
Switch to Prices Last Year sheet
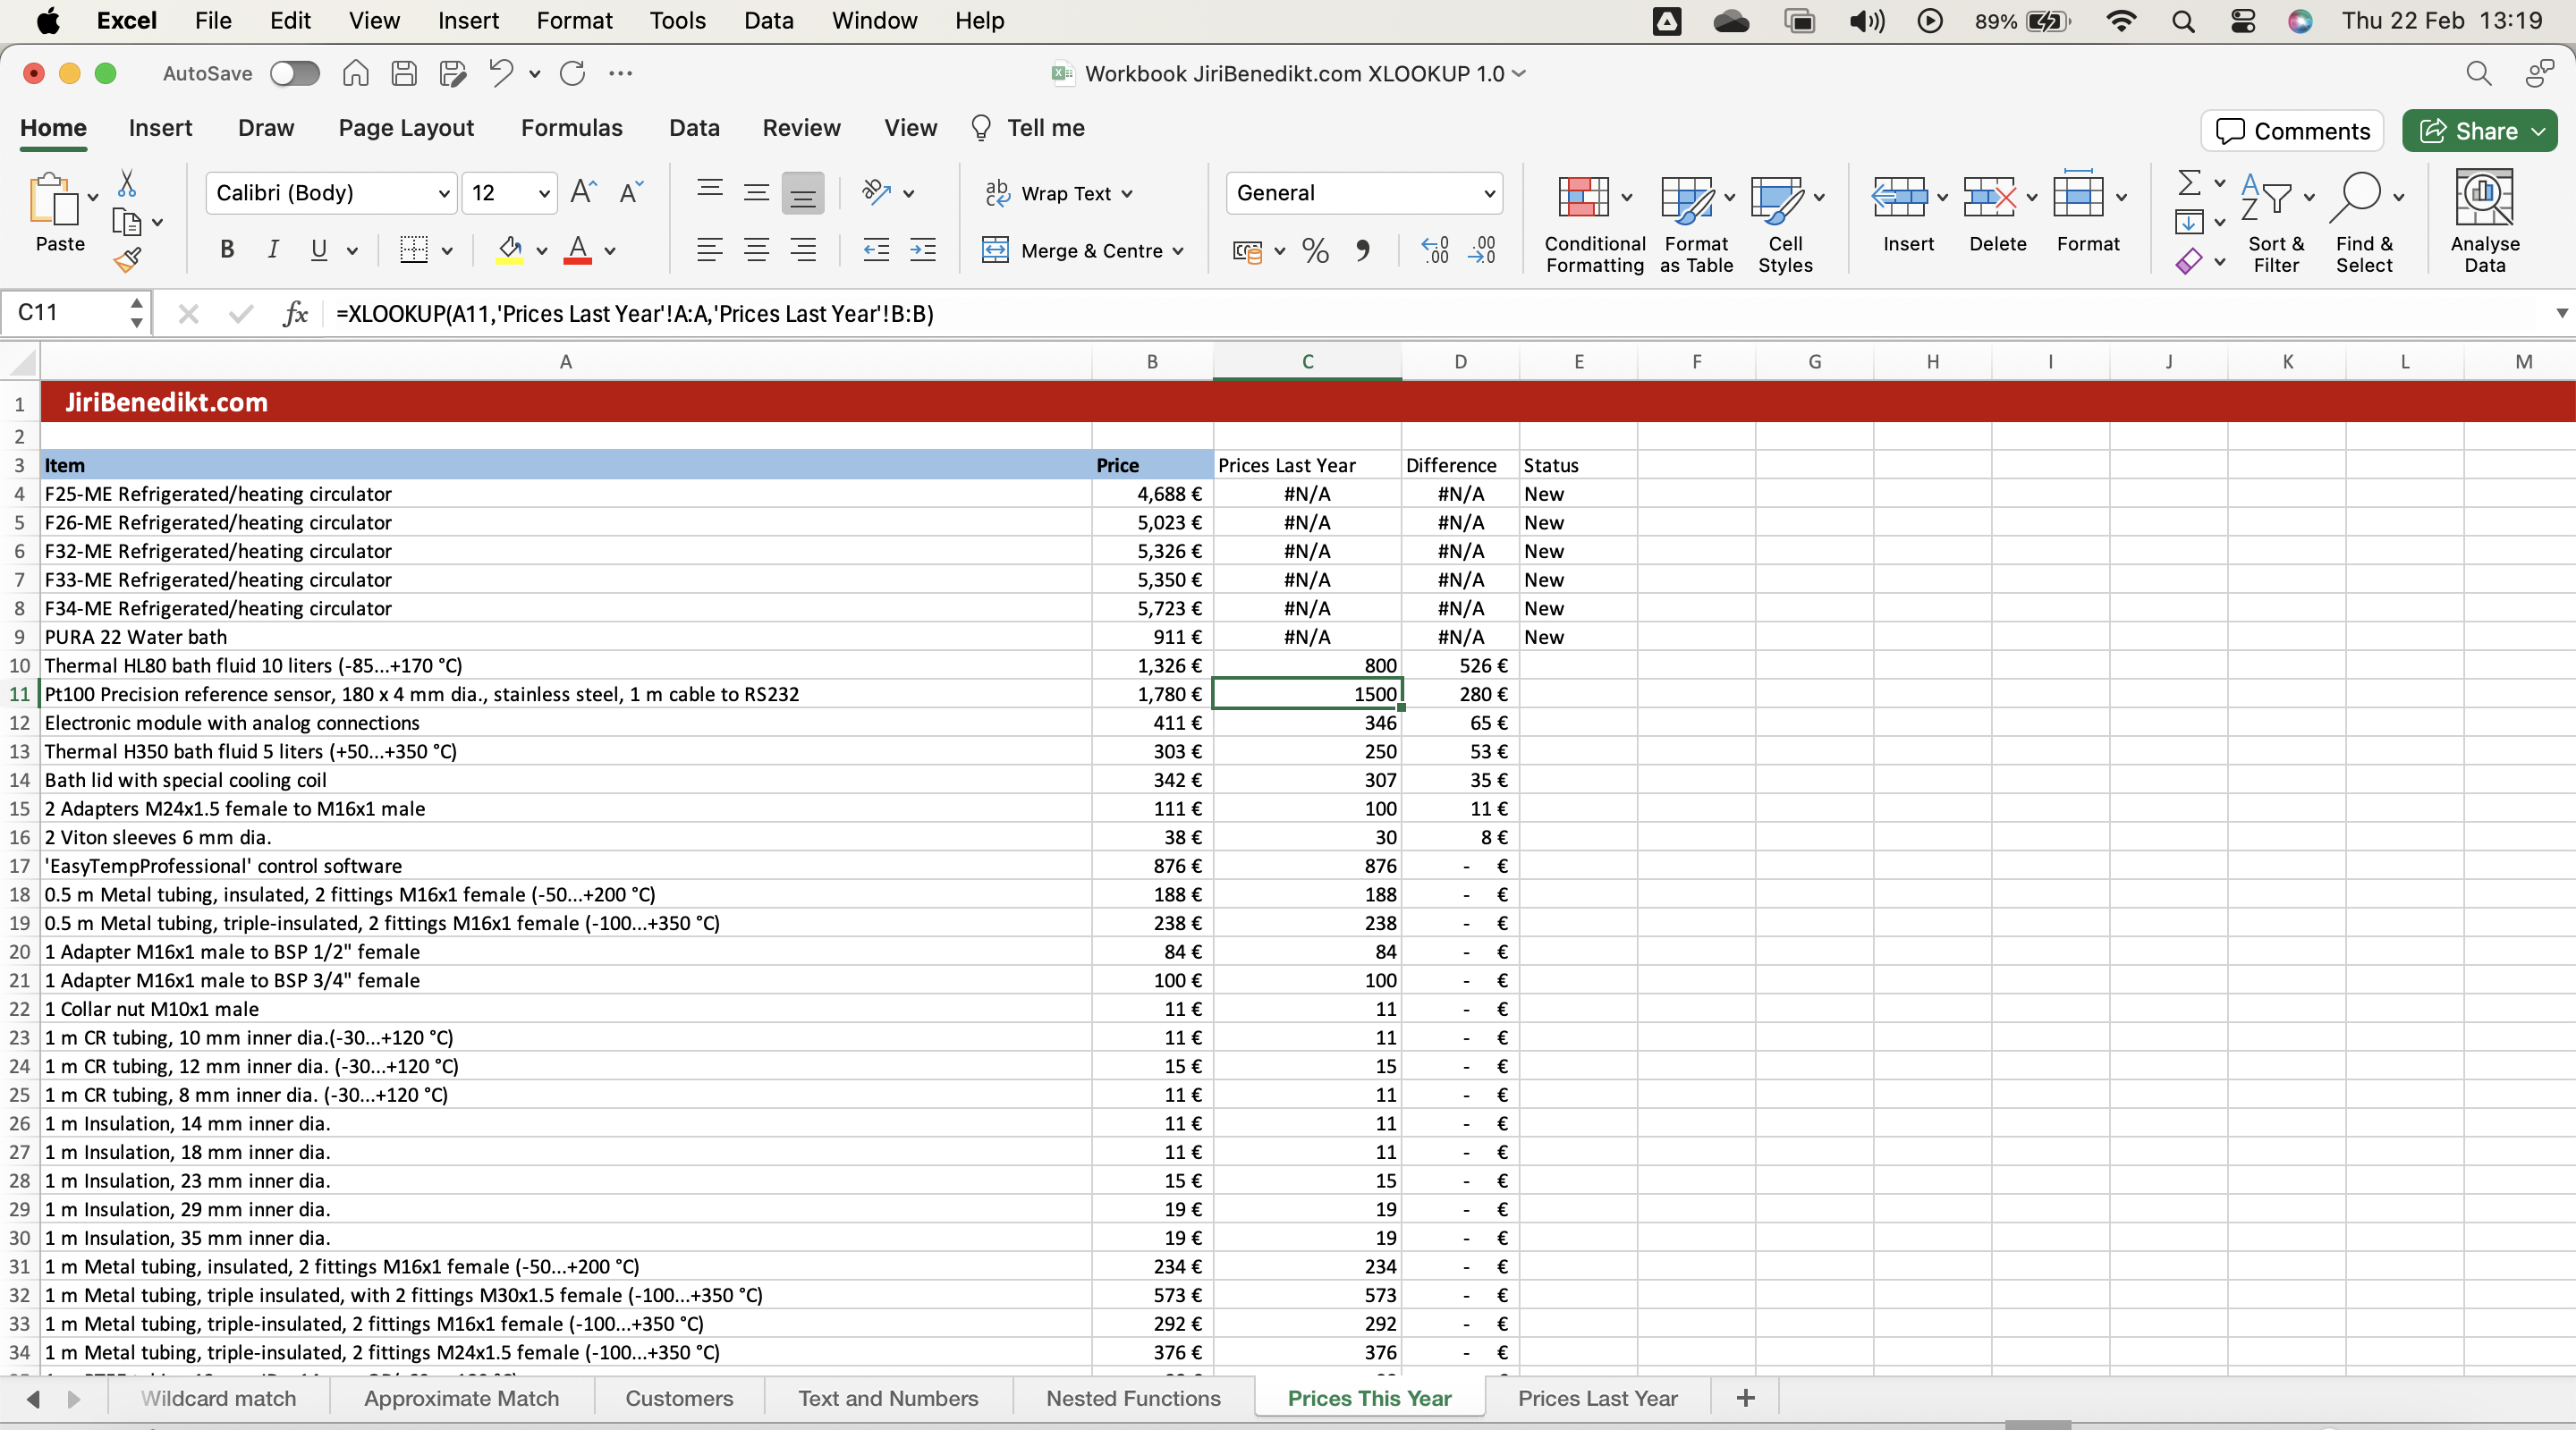pos(1597,1398)
